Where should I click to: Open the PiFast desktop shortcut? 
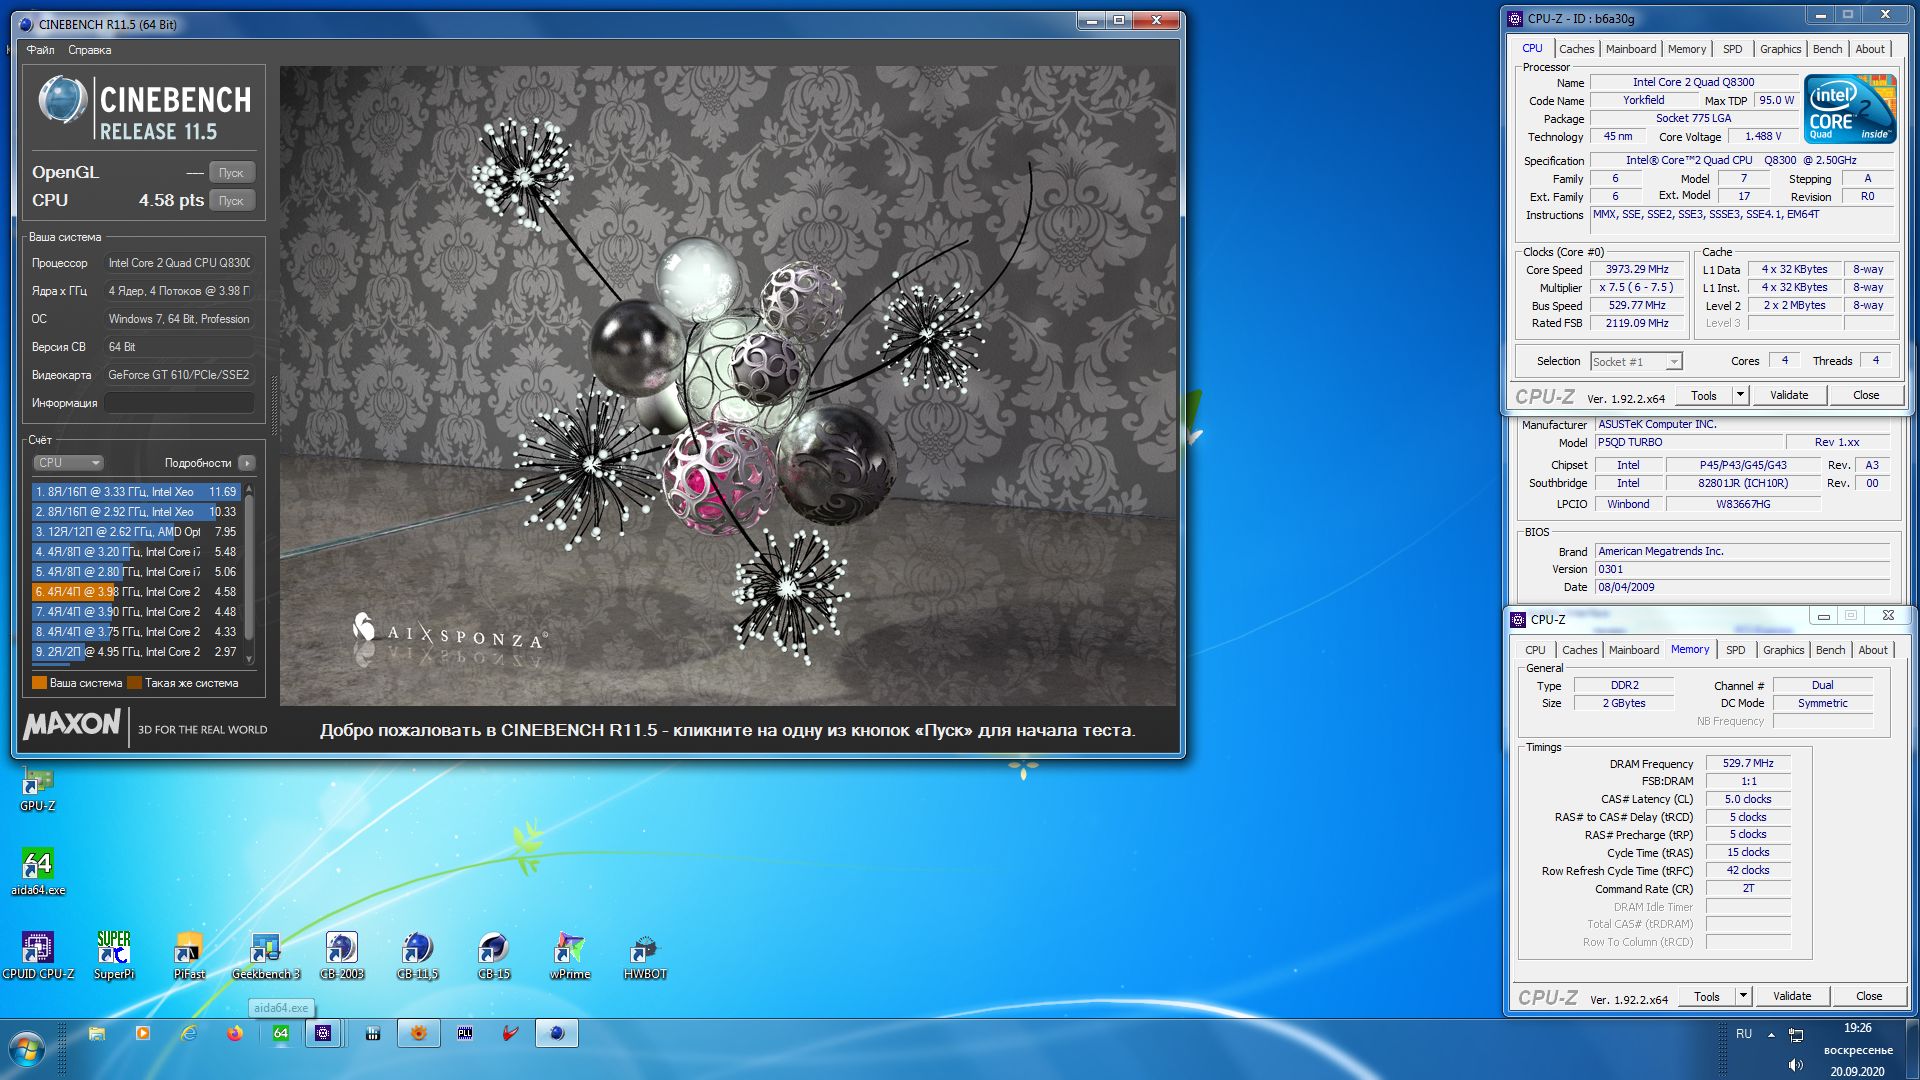(x=189, y=955)
